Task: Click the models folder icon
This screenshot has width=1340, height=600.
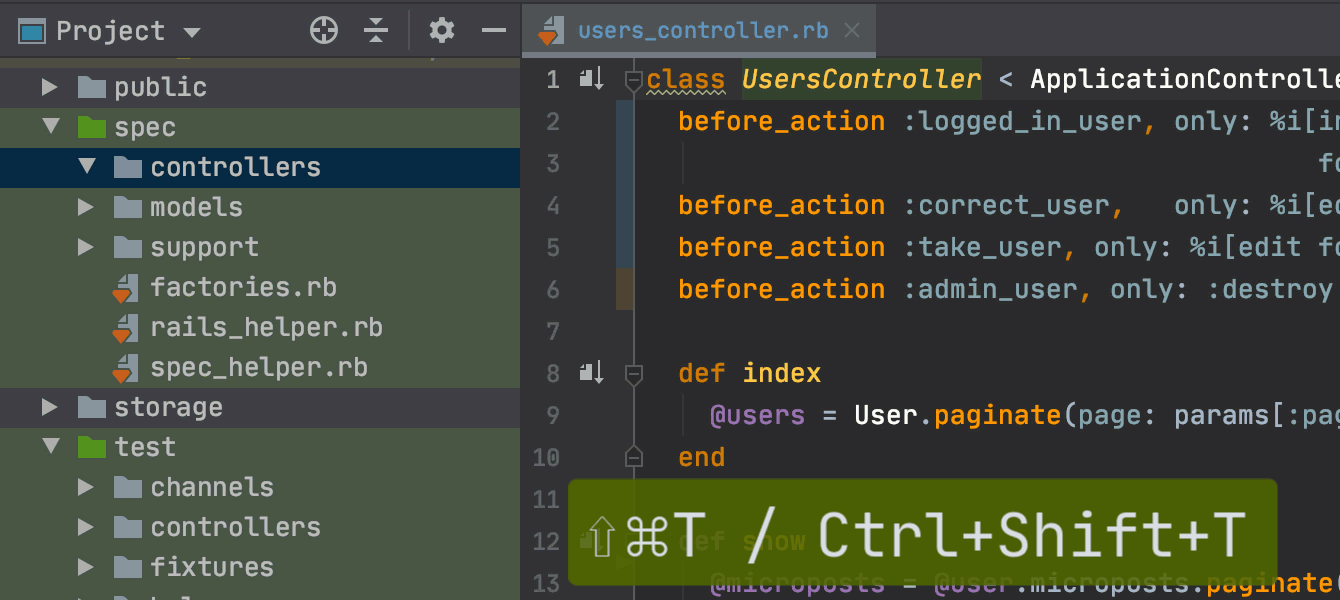Action: pos(128,207)
